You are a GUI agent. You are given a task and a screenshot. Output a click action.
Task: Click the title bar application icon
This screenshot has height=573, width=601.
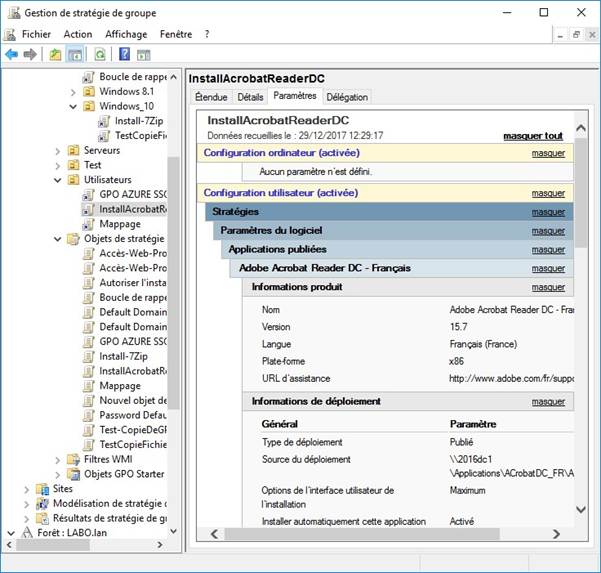click(15, 13)
